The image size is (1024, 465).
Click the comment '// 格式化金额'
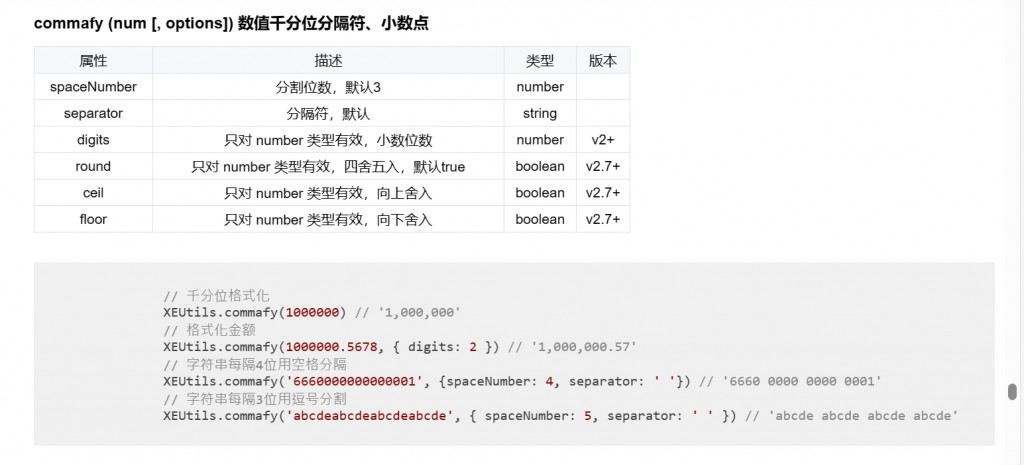(x=210, y=330)
